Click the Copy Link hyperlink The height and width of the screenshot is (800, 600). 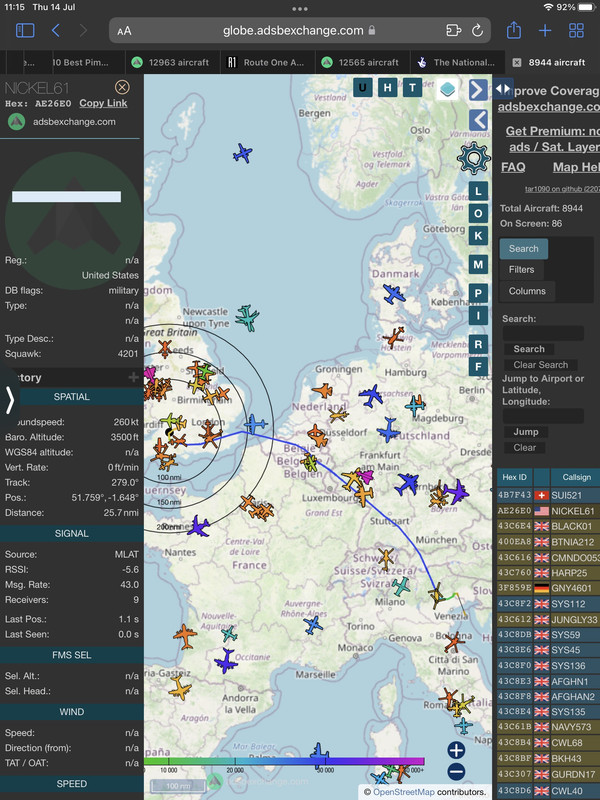click(x=103, y=103)
